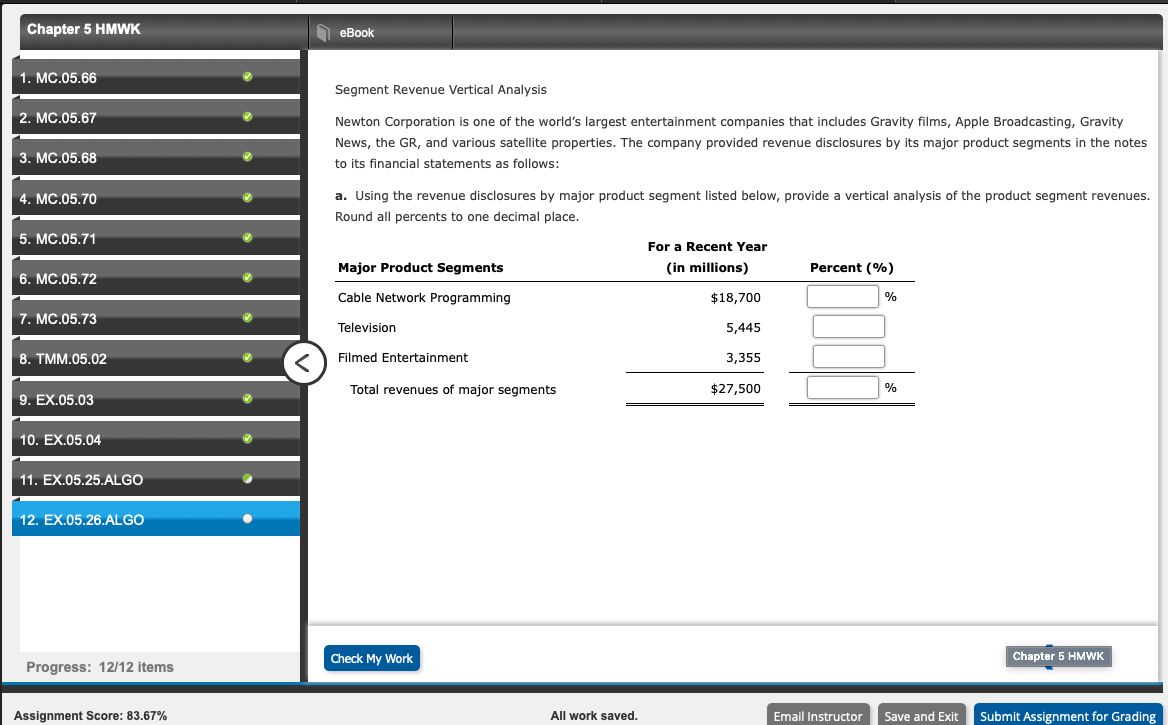The width and height of the screenshot is (1168, 725).
Task: Collapse sidebar with round arrow button
Action: 303,363
